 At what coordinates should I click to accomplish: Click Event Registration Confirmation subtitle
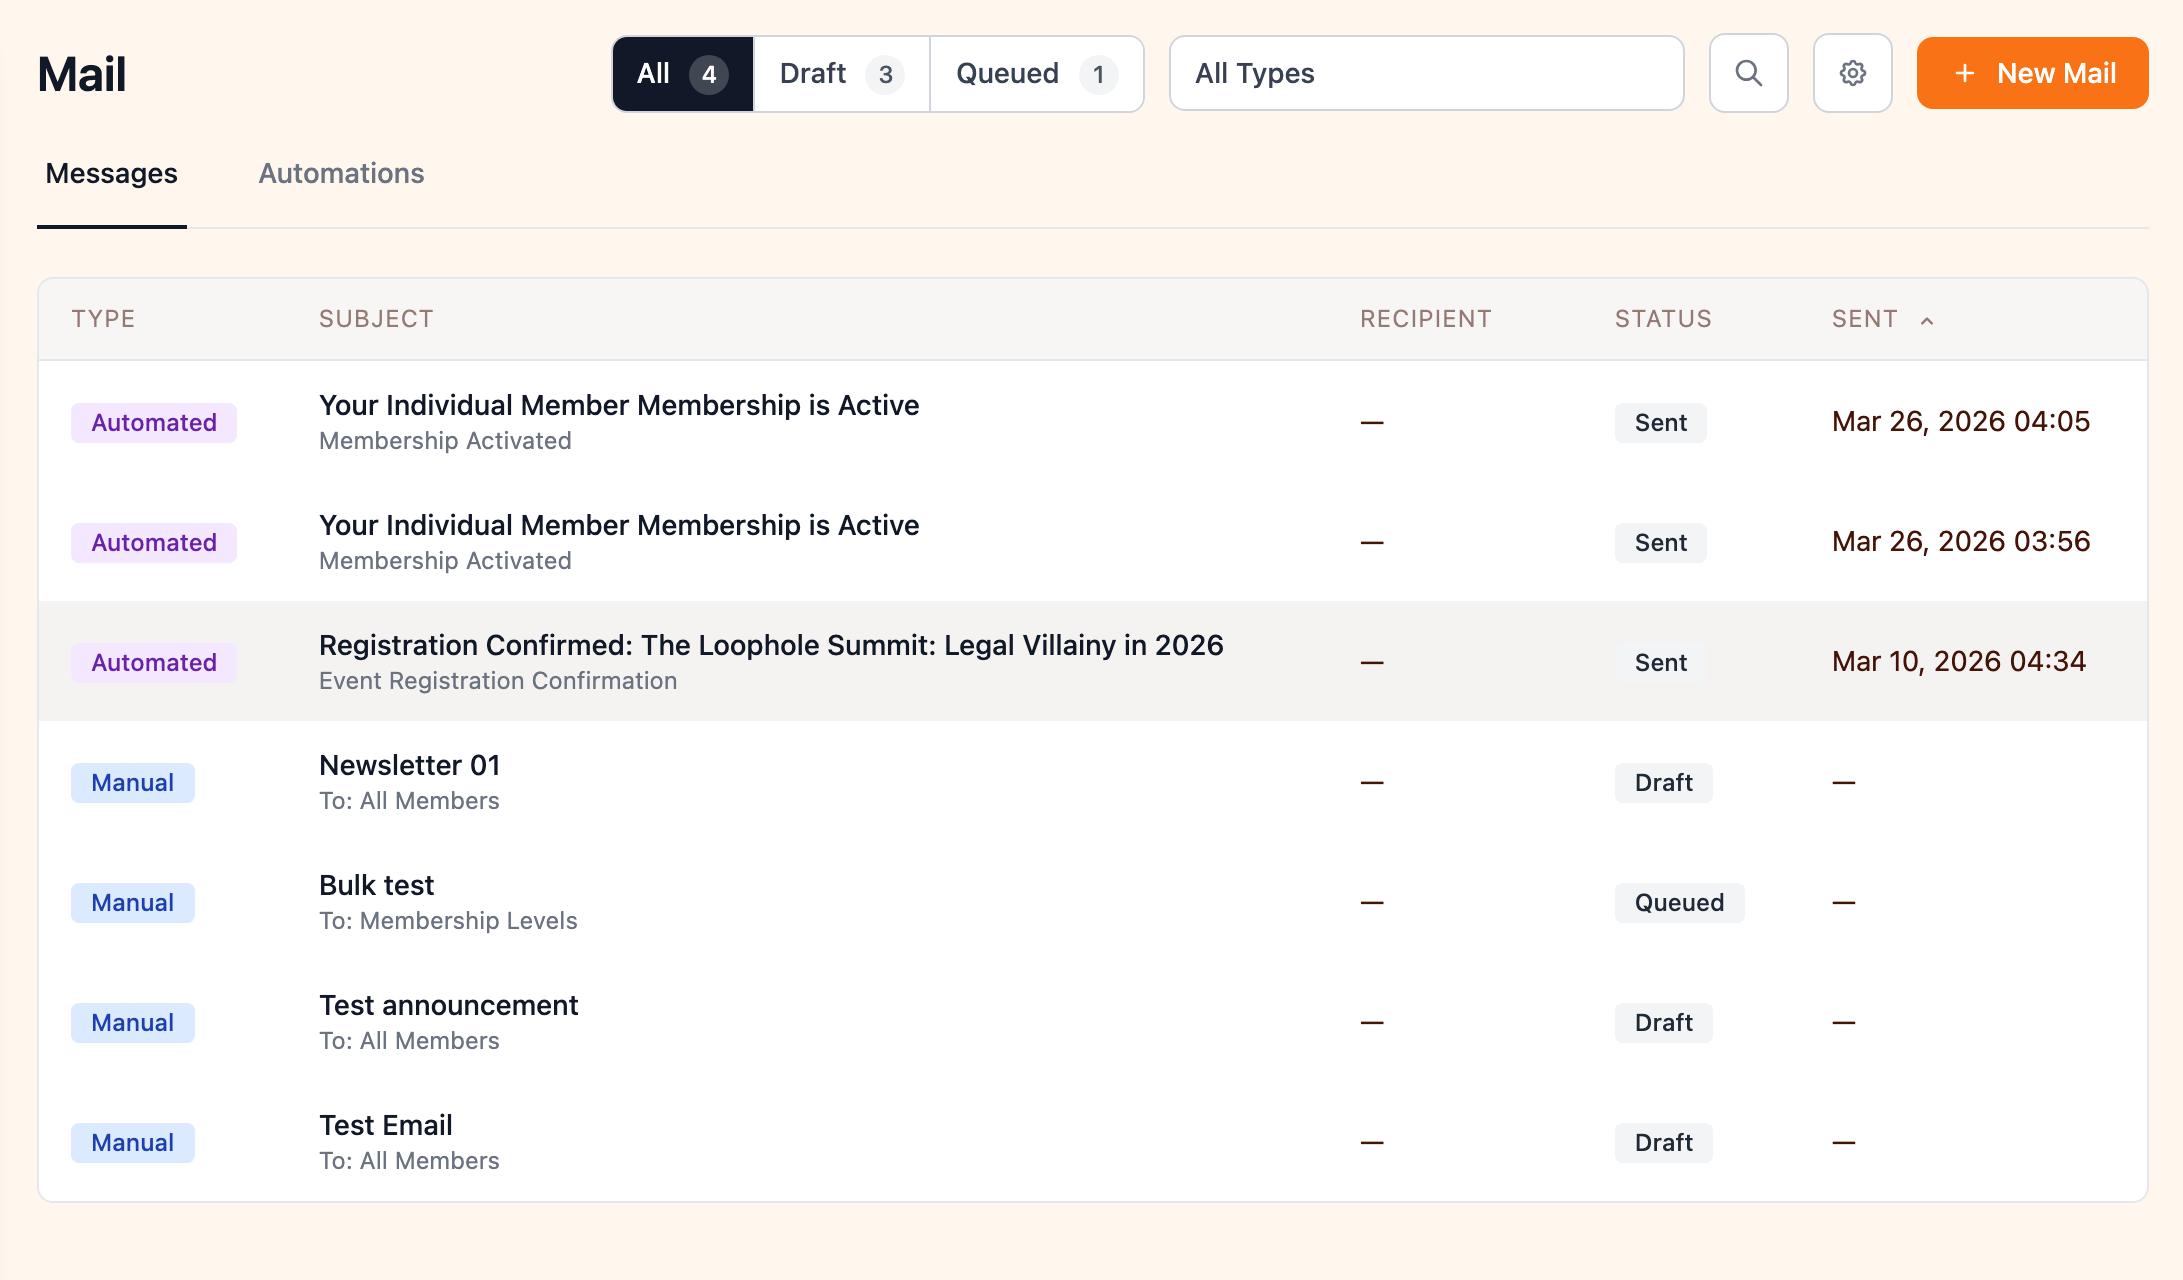point(498,680)
